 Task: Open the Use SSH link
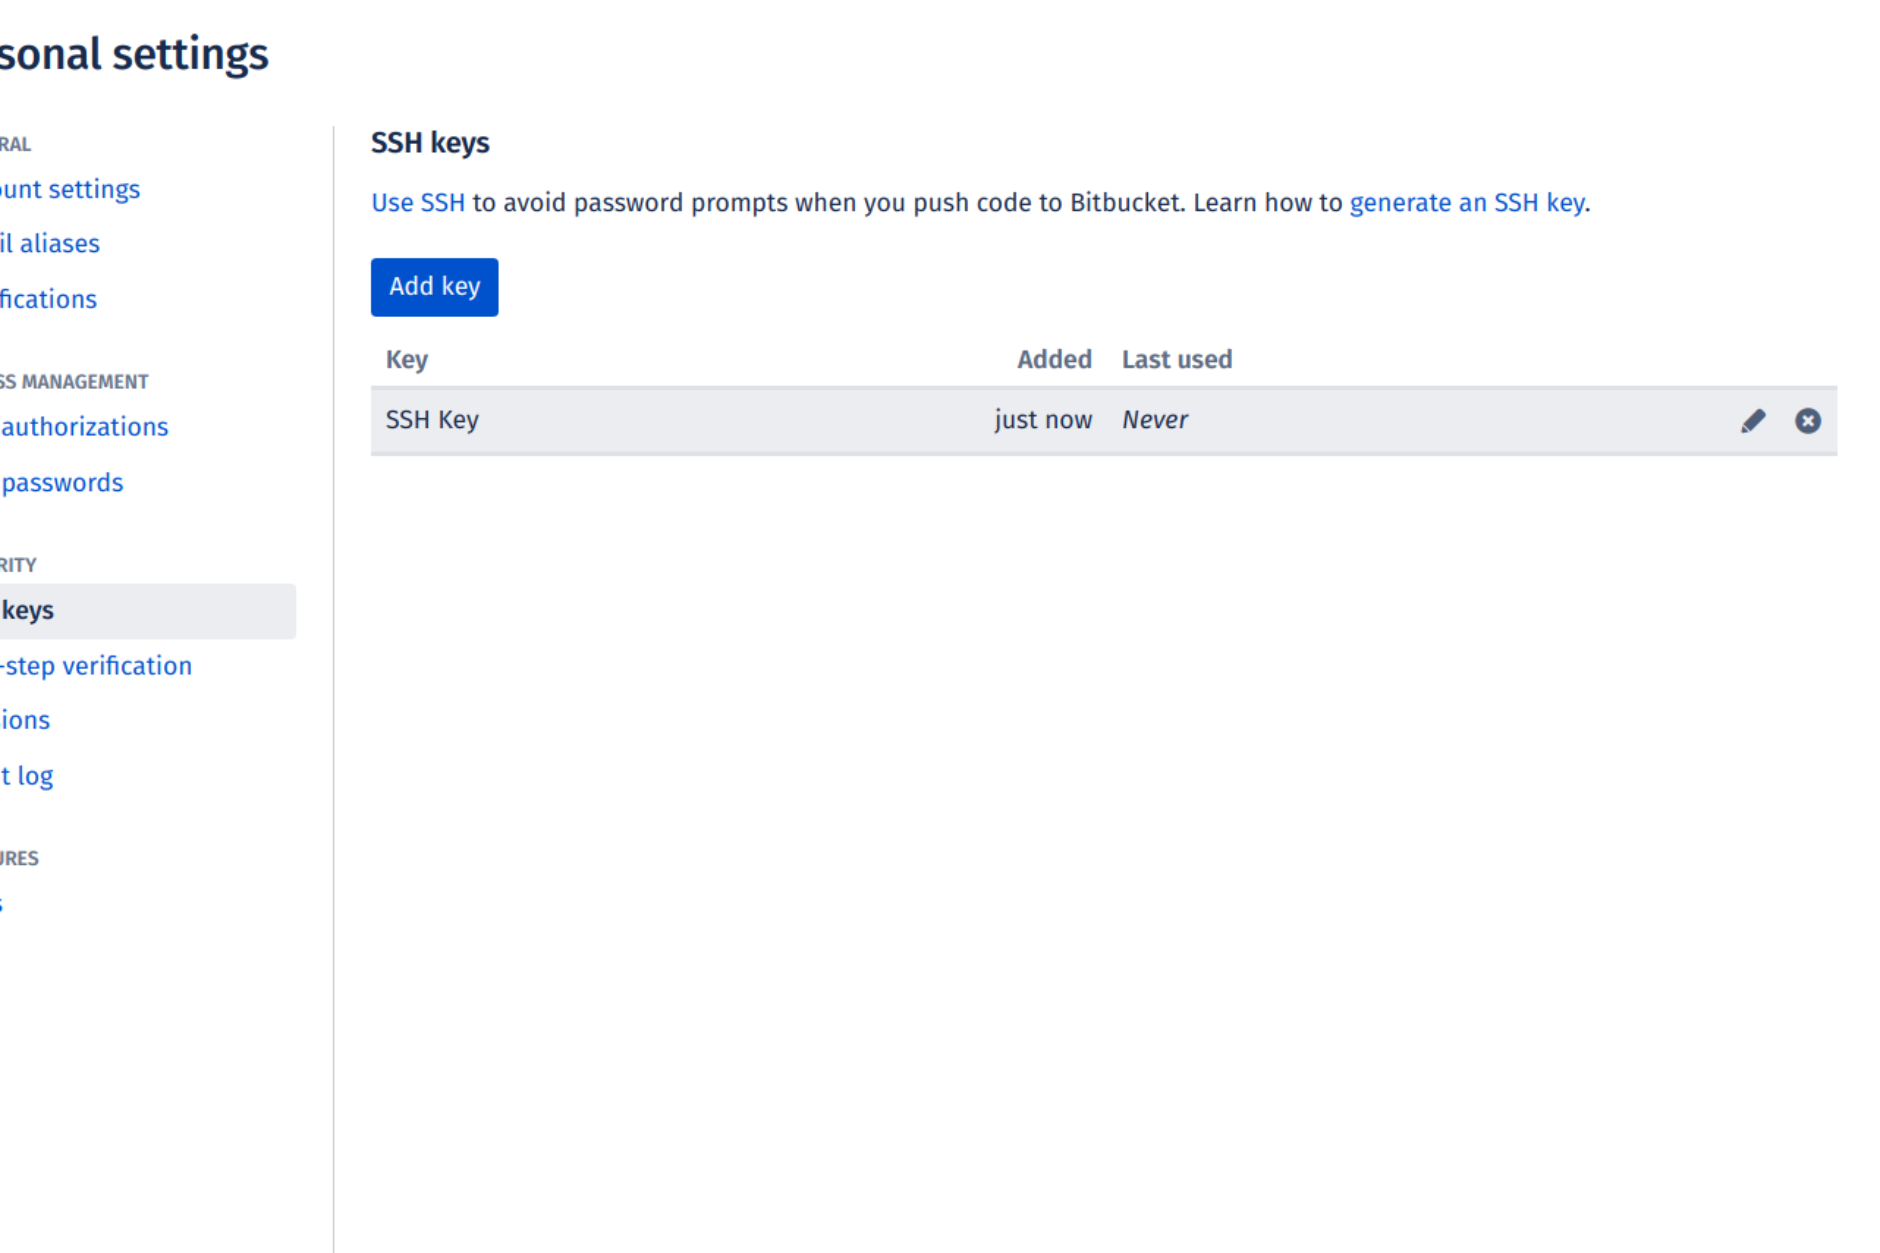[417, 202]
